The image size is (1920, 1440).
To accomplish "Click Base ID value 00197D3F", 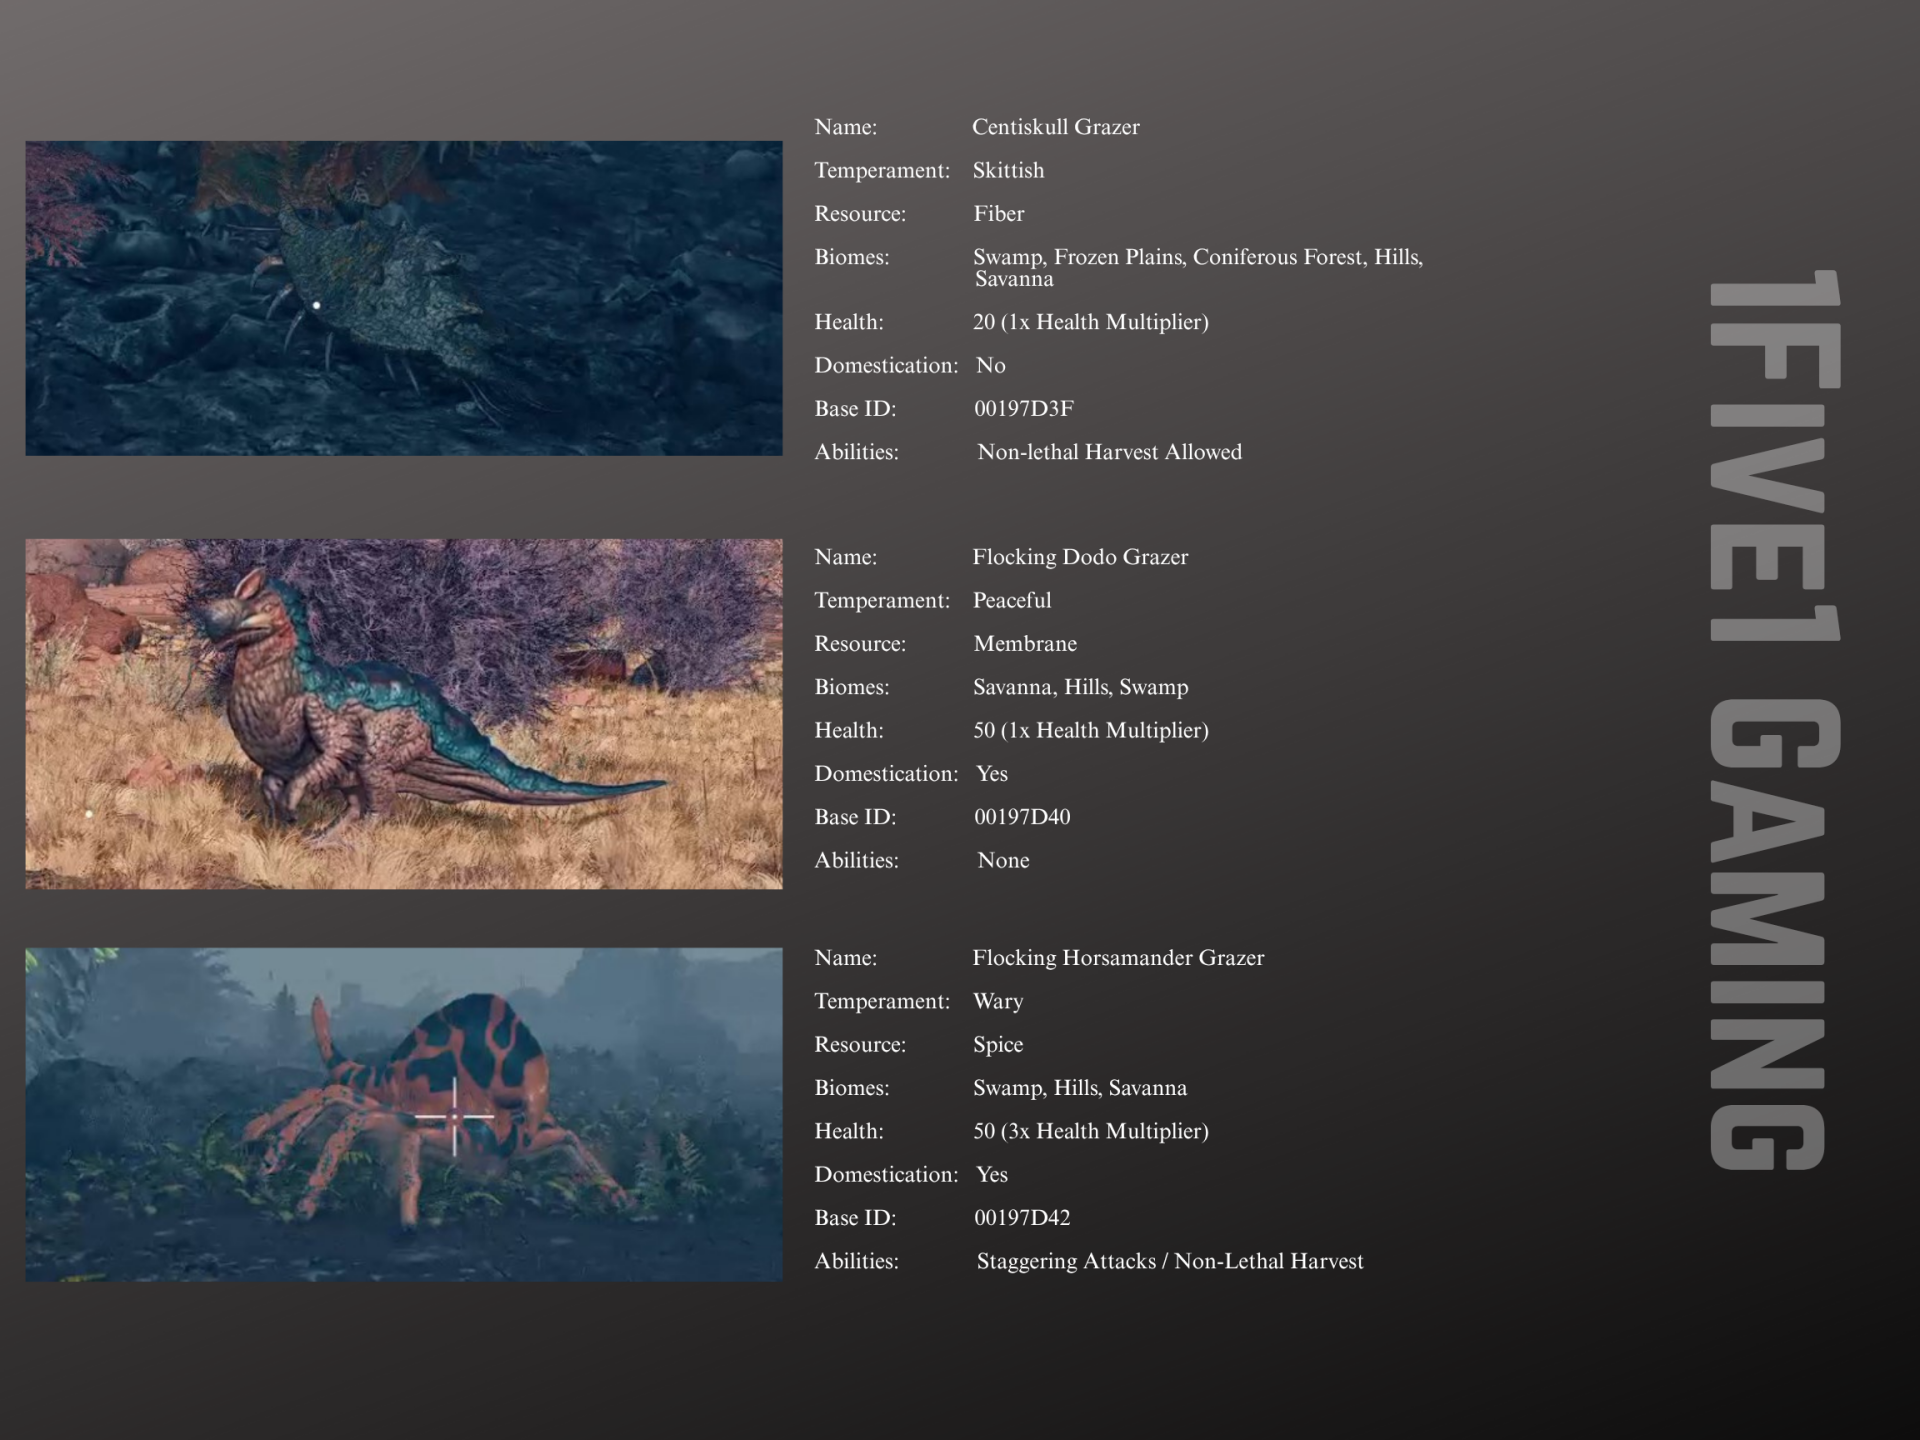I will pyautogui.click(x=1023, y=408).
